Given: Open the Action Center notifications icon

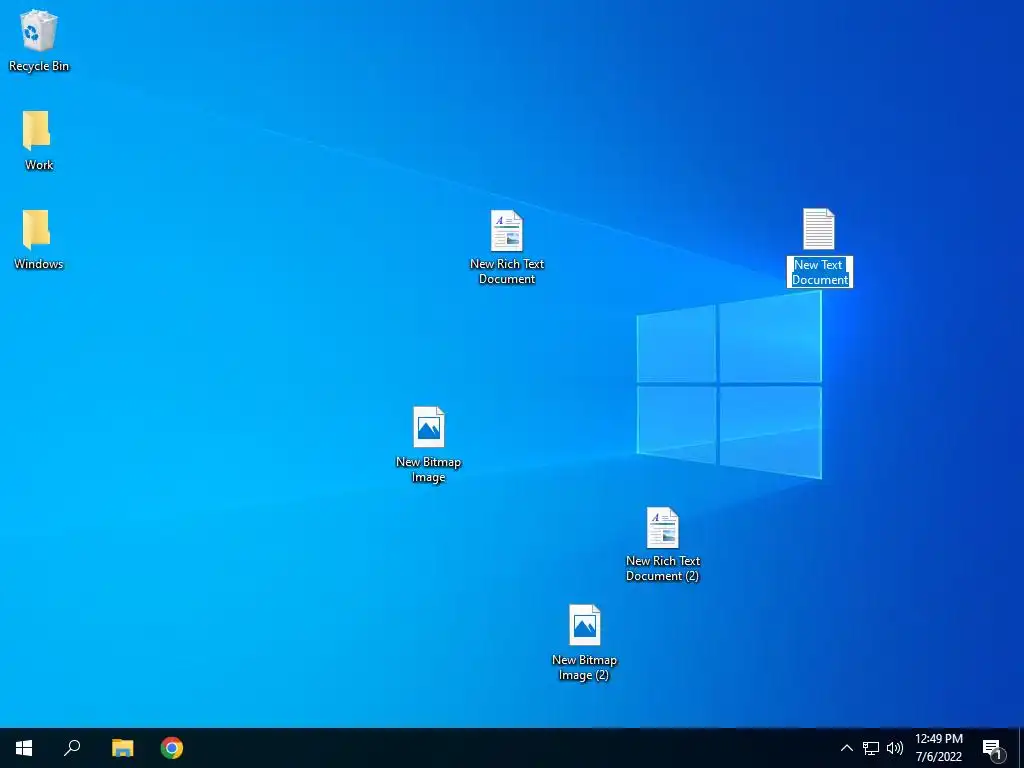Looking at the screenshot, I should [993, 748].
